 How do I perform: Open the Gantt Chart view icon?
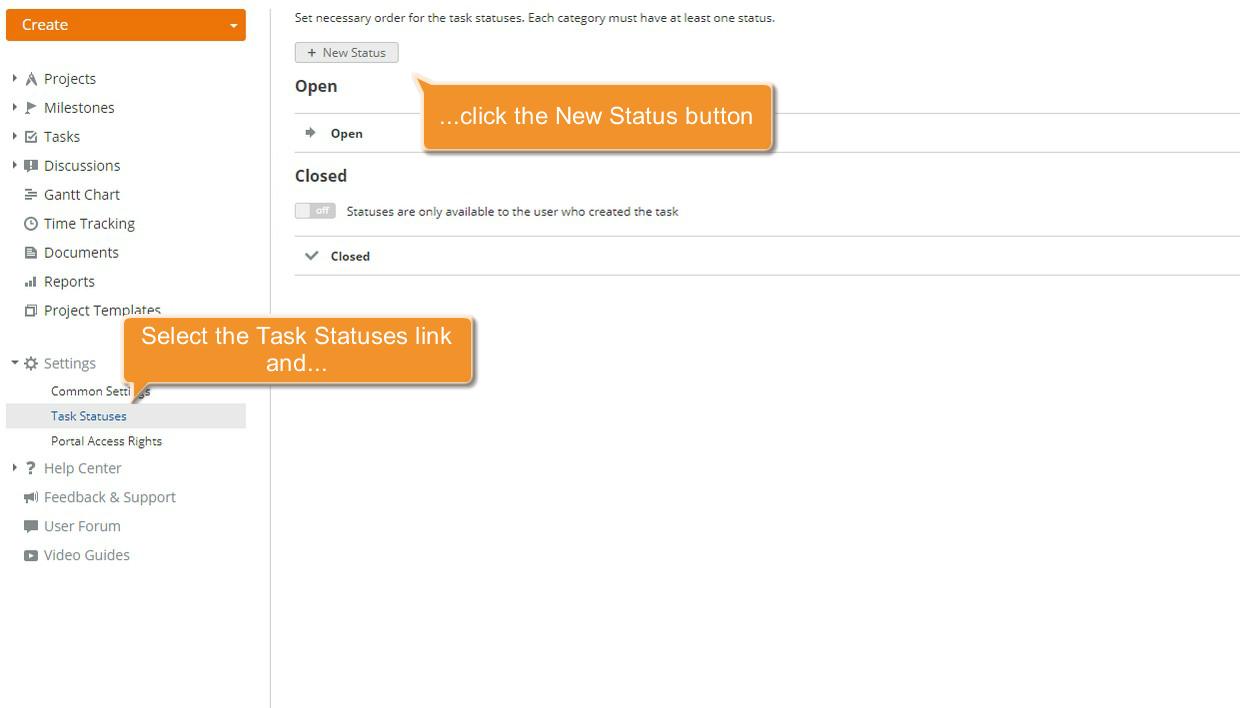(30, 194)
